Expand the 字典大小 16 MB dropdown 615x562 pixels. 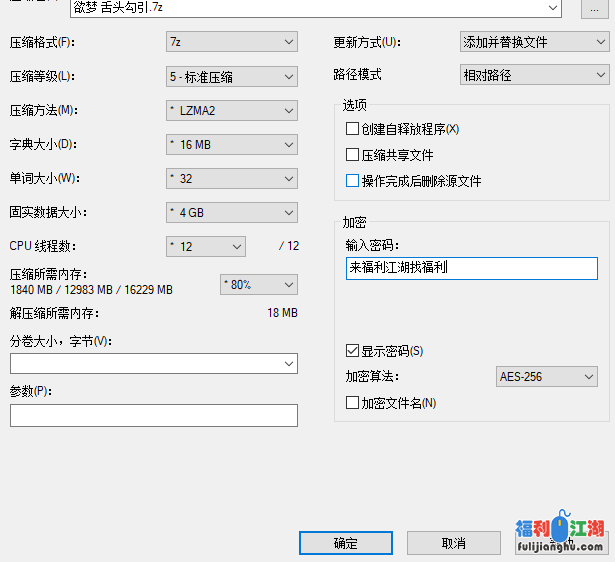231,145
